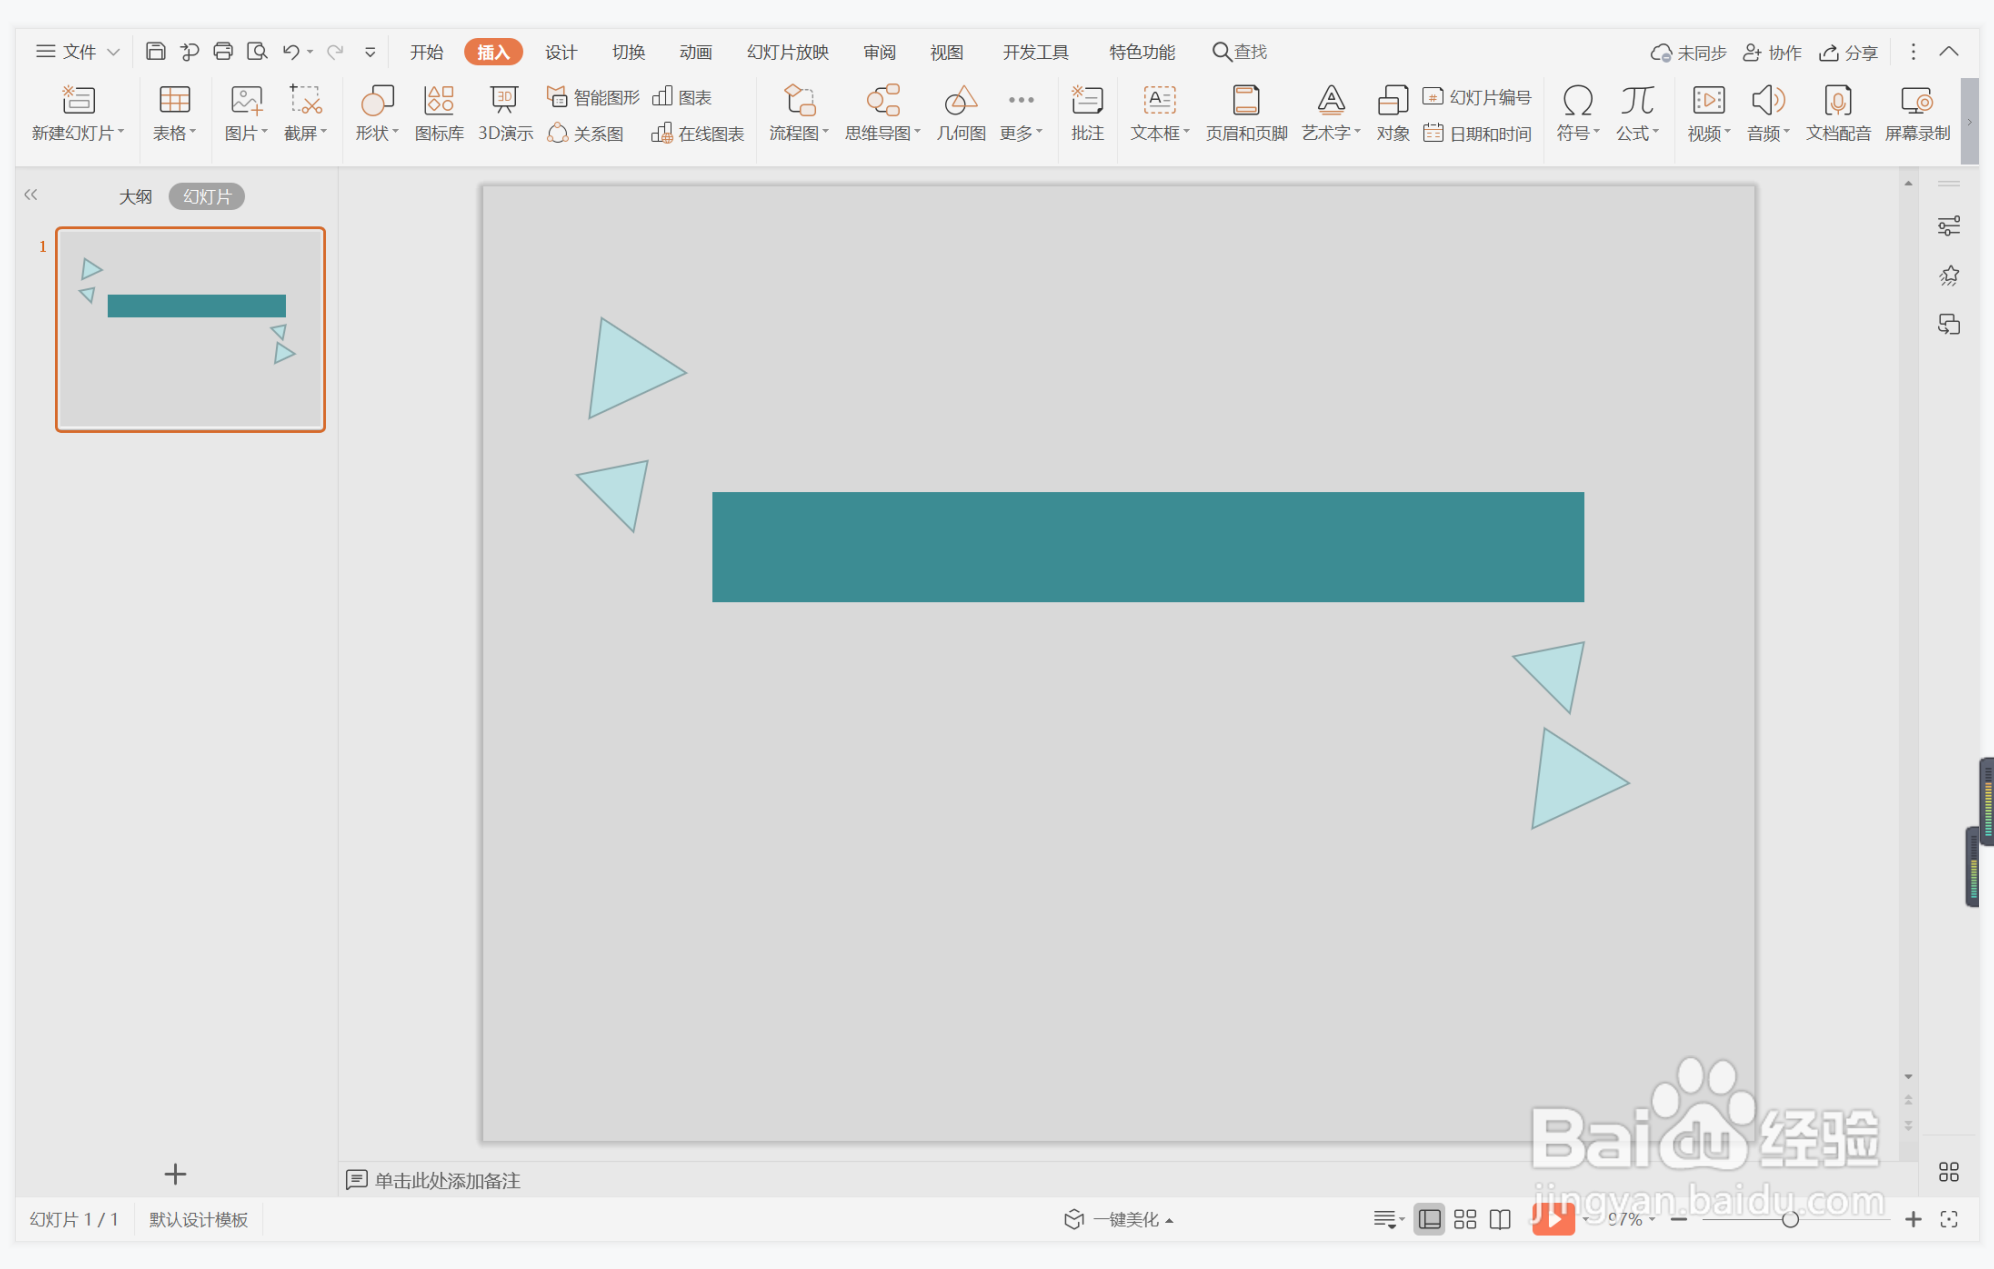This screenshot has height=1269, width=1994.
Task: Click the 分享 share button
Action: 1848,52
